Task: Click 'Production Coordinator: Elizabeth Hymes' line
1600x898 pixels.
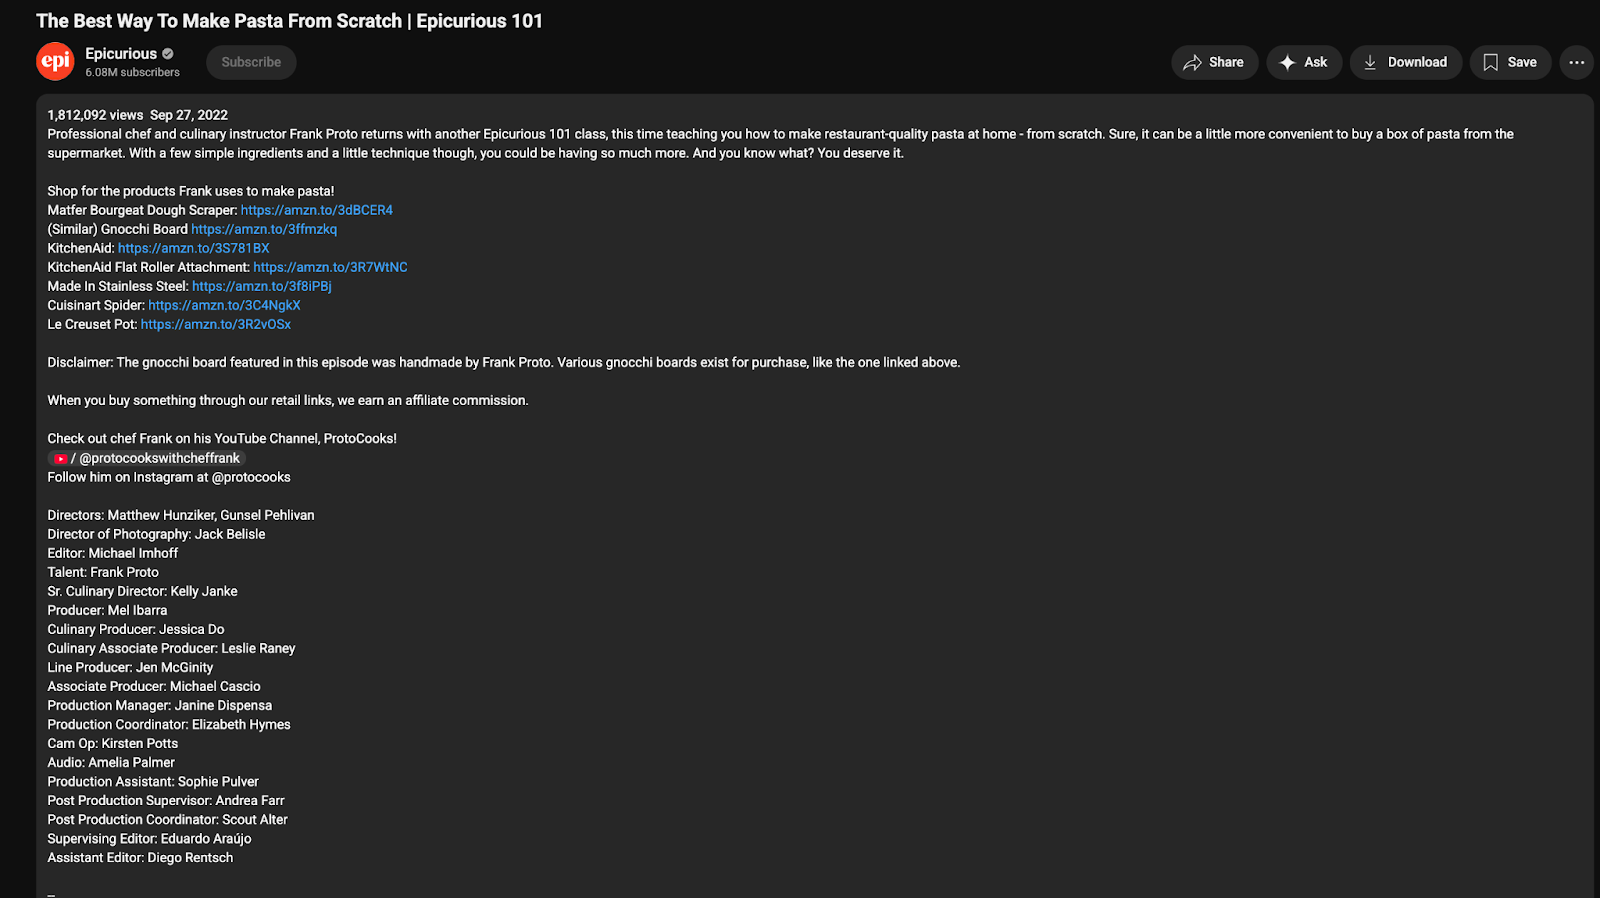Action: (169, 724)
